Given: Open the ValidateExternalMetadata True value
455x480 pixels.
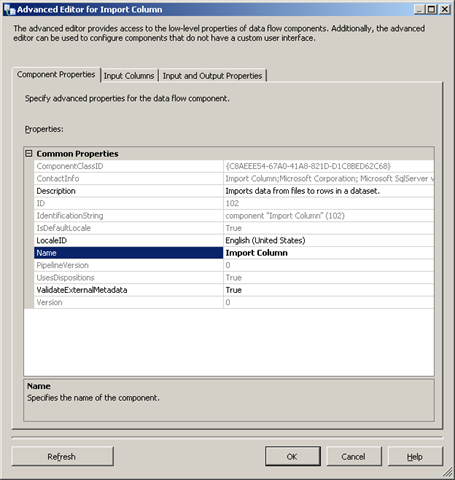Looking at the screenshot, I should pos(233,290).
